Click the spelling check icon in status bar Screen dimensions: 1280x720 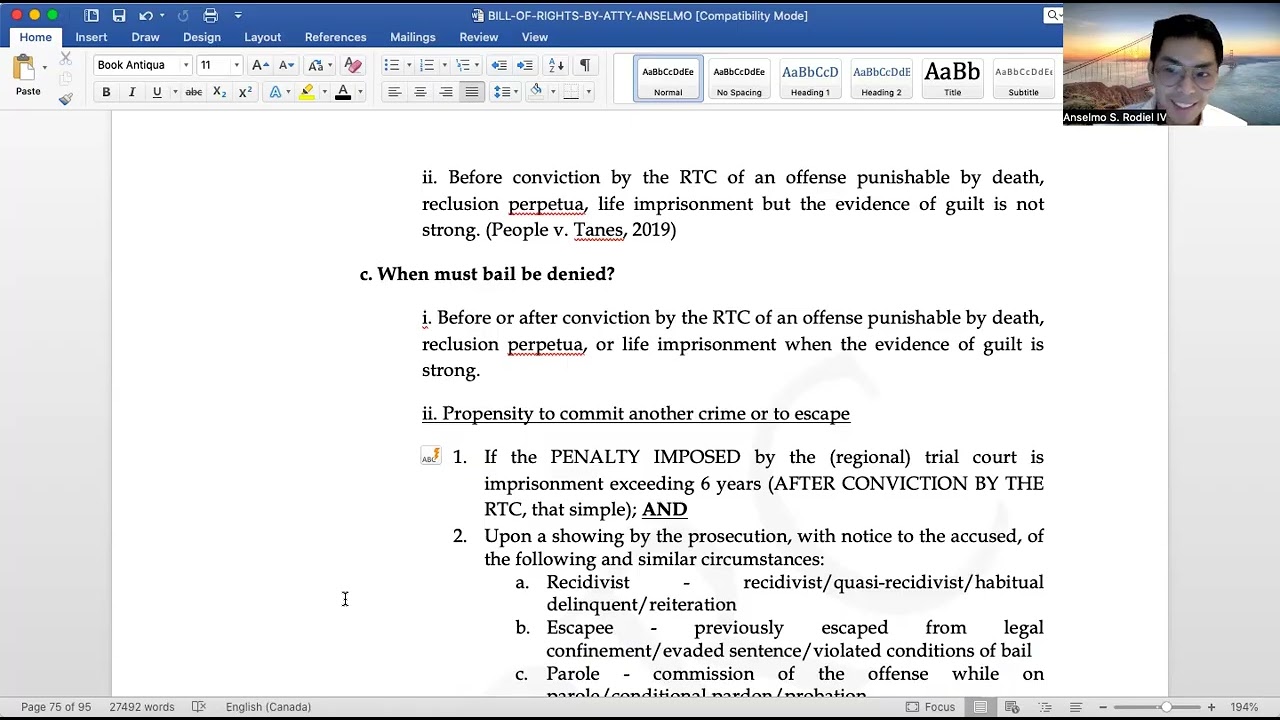198,707
